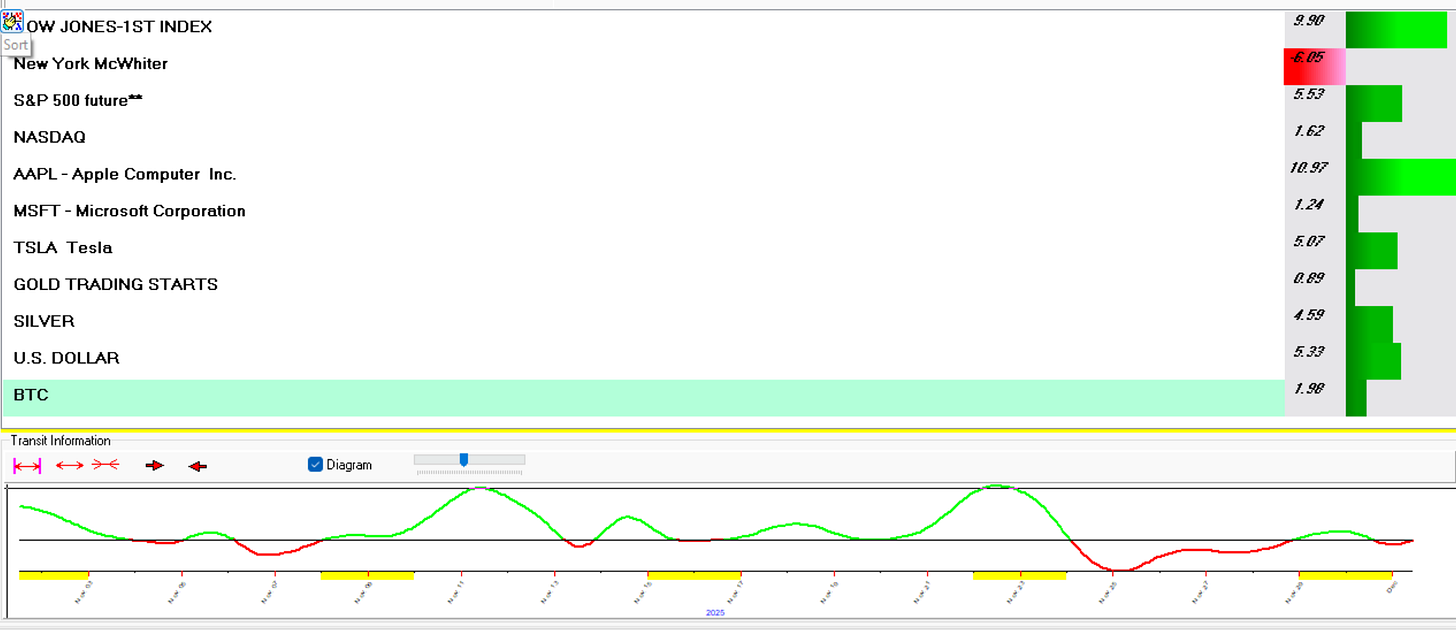This screenshot has height=630, width=1456.
Task: Click the Transit Information panel label
Action: [x=61, y=441]
